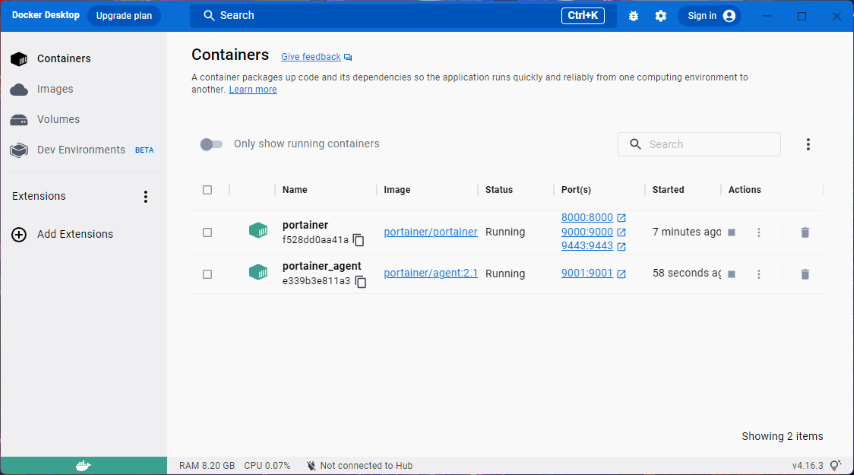The image size is (854, 475).
Task: Click the Images cloud sidebar icon
Action: tap(19, 89)
